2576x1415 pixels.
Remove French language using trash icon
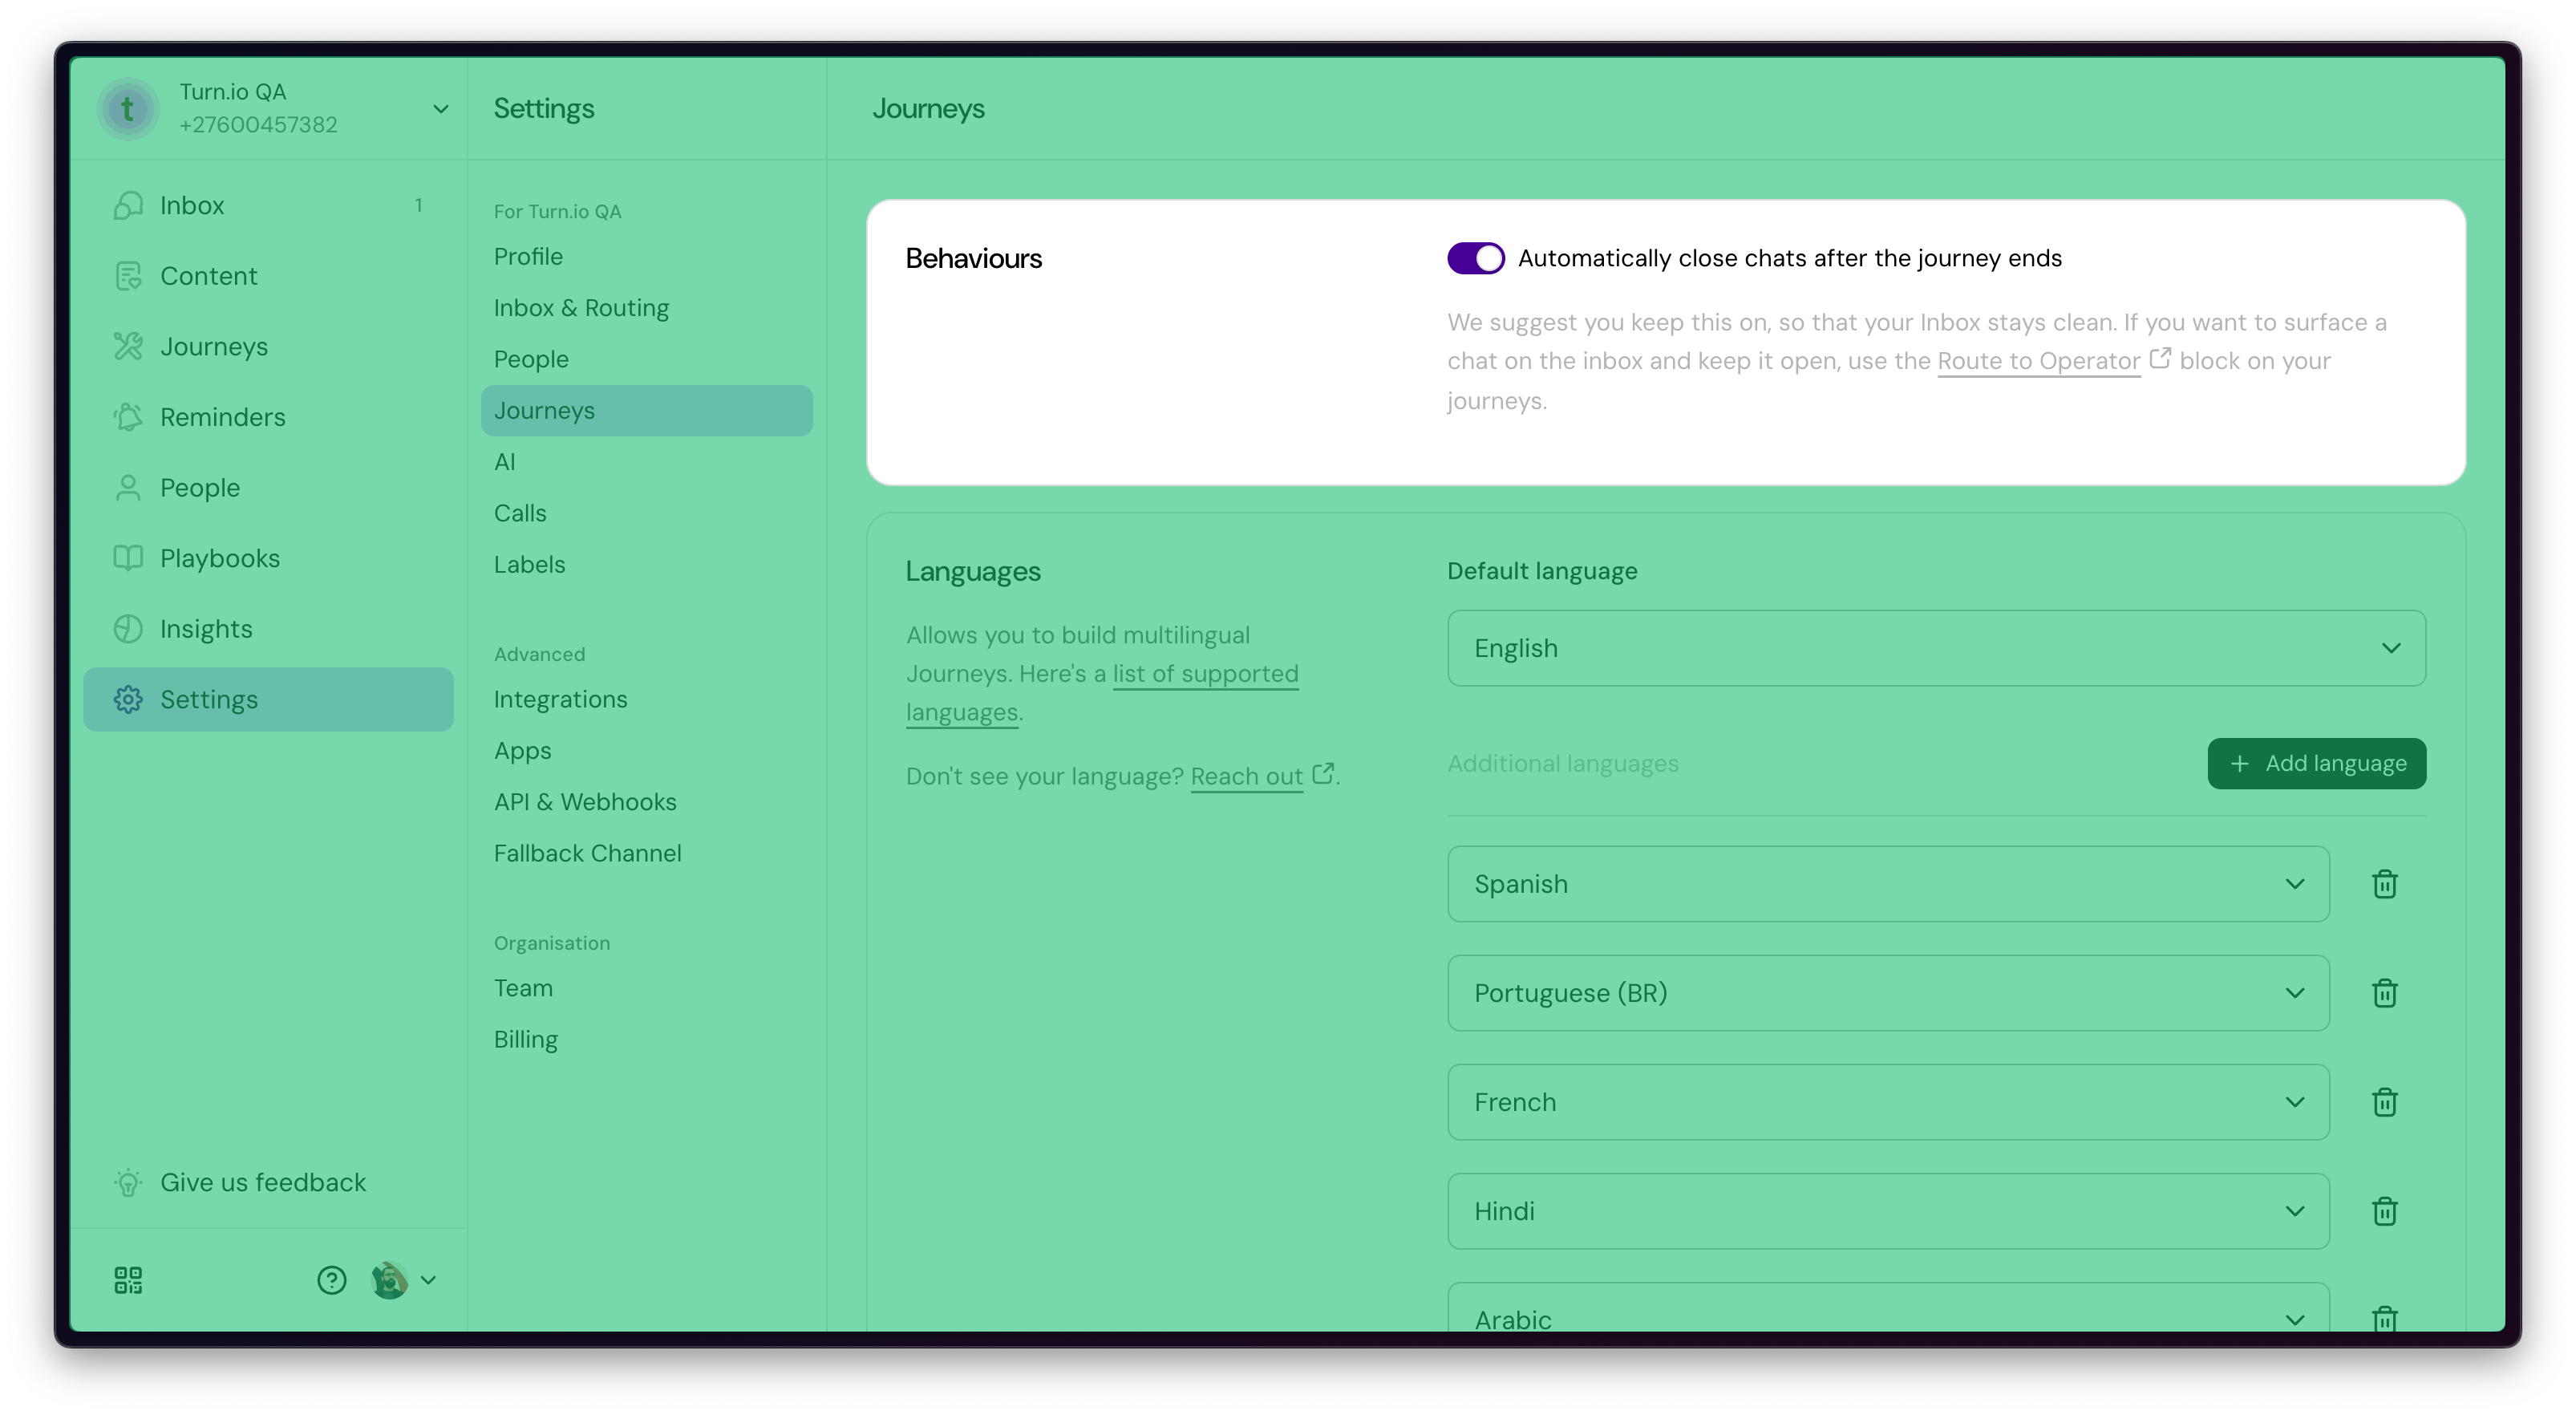pyautogui.click(x=2384, y=1102)
